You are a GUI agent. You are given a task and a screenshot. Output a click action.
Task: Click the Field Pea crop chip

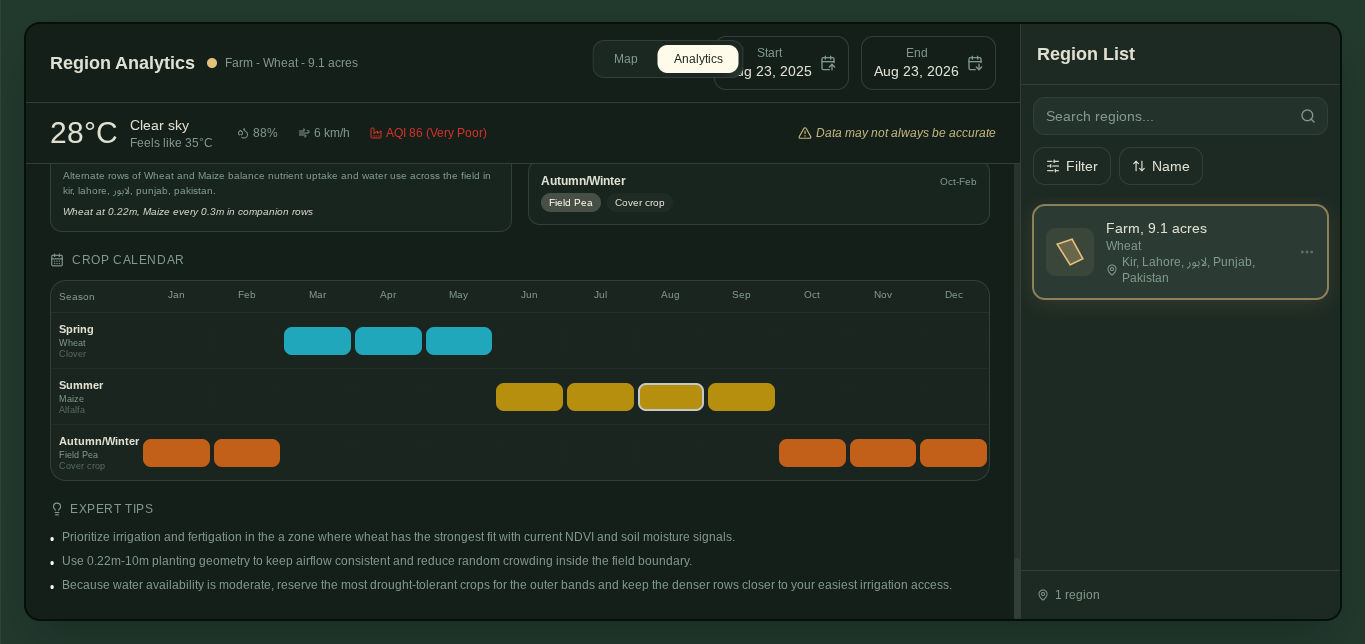(571, 203)
